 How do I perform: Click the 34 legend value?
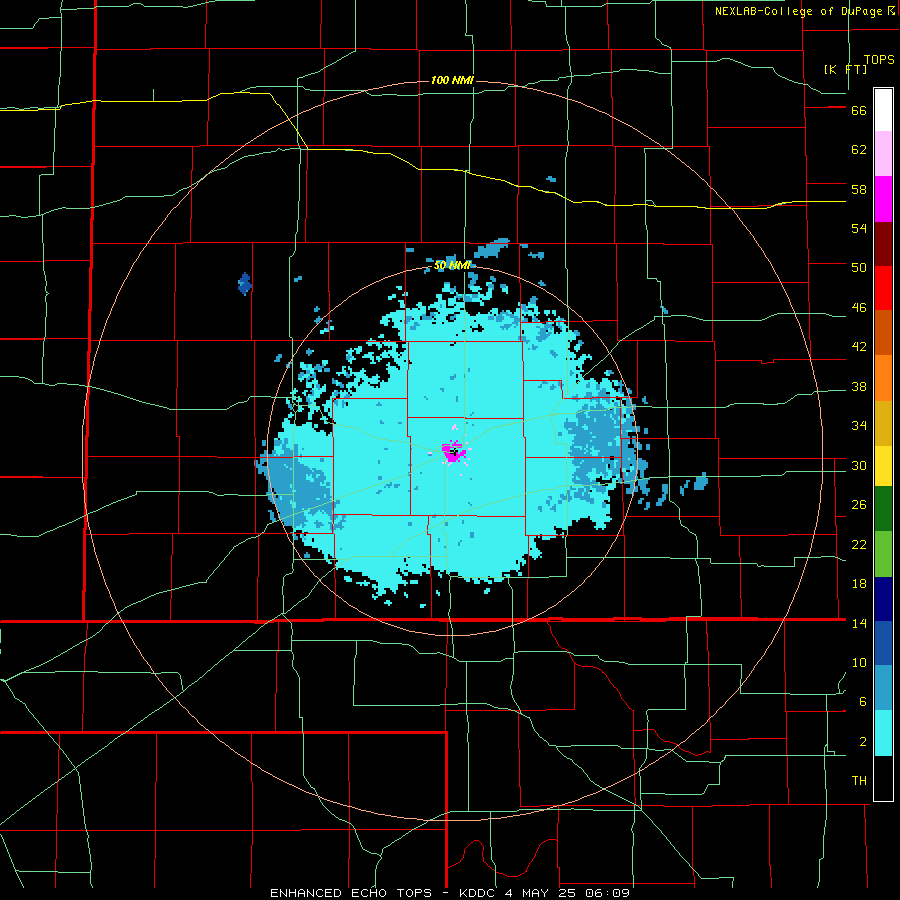(x=859, y=426)
